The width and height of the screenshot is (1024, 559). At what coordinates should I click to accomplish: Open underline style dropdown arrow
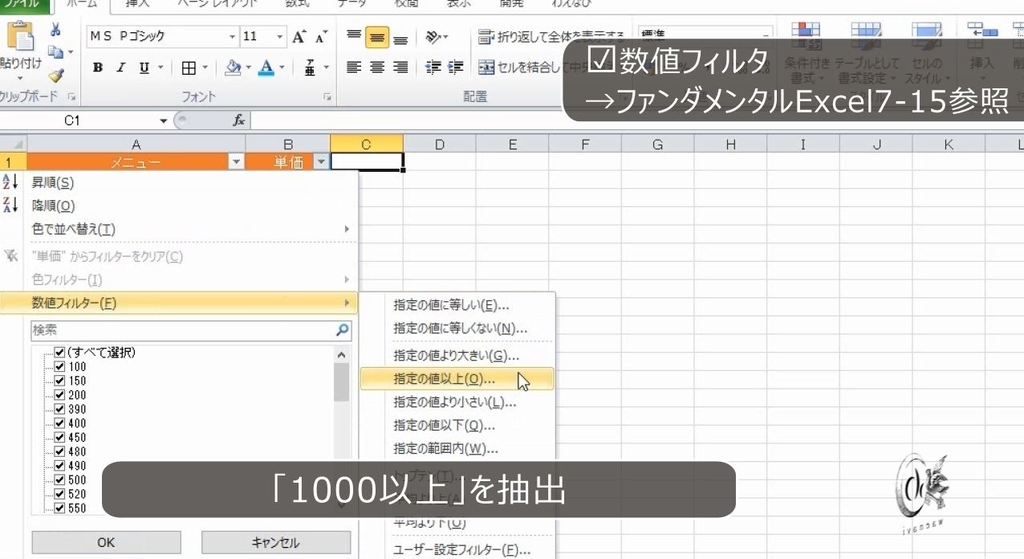pyautogui.click(x=160, y=67)
